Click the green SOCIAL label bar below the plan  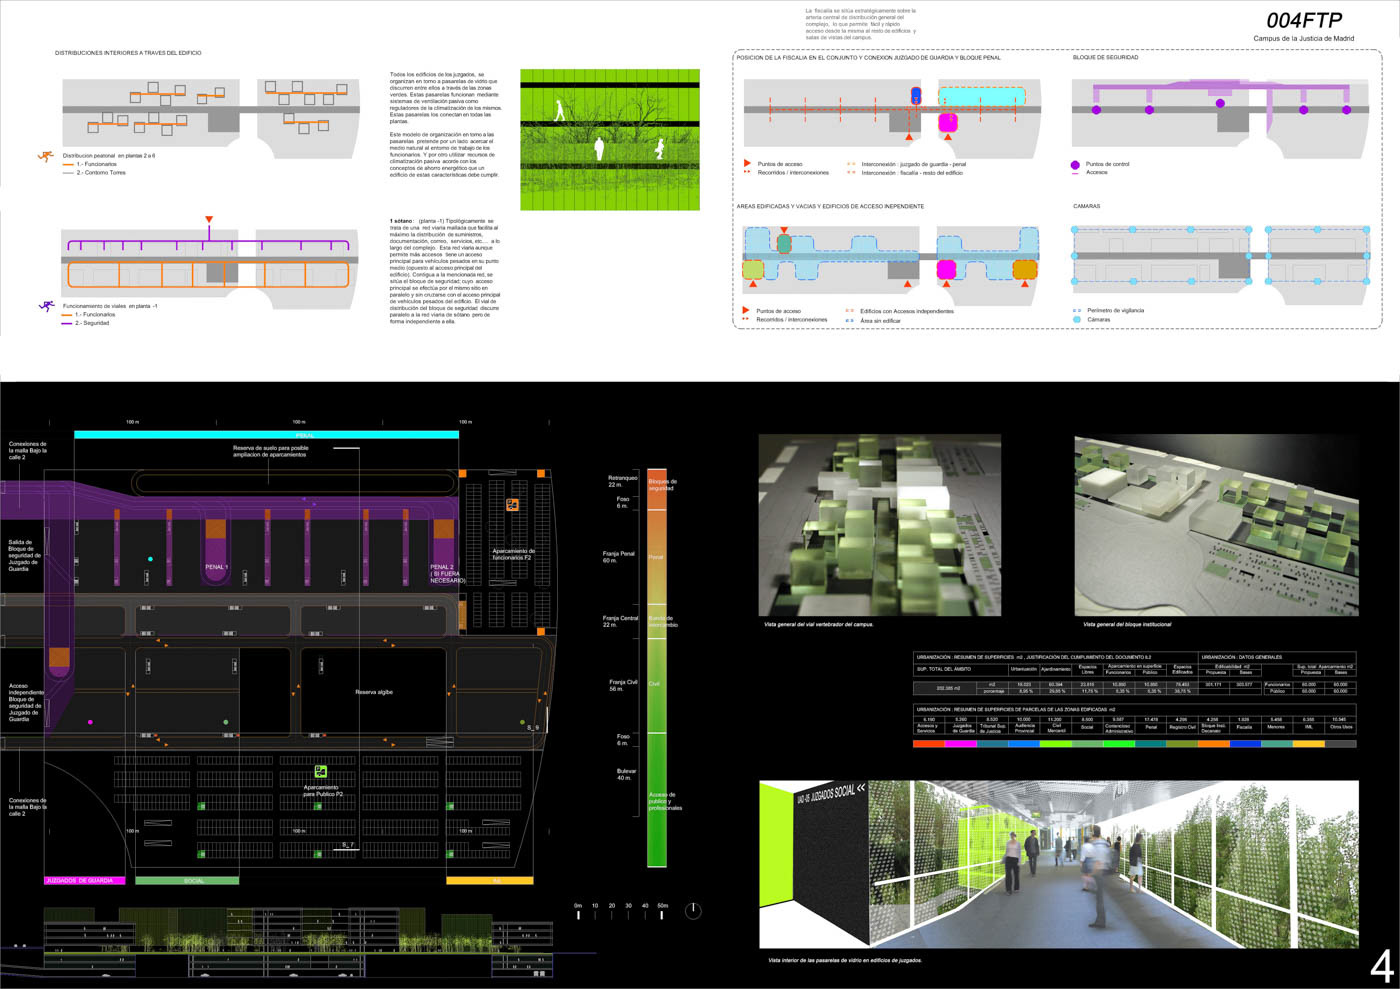(x=187, y=881)
